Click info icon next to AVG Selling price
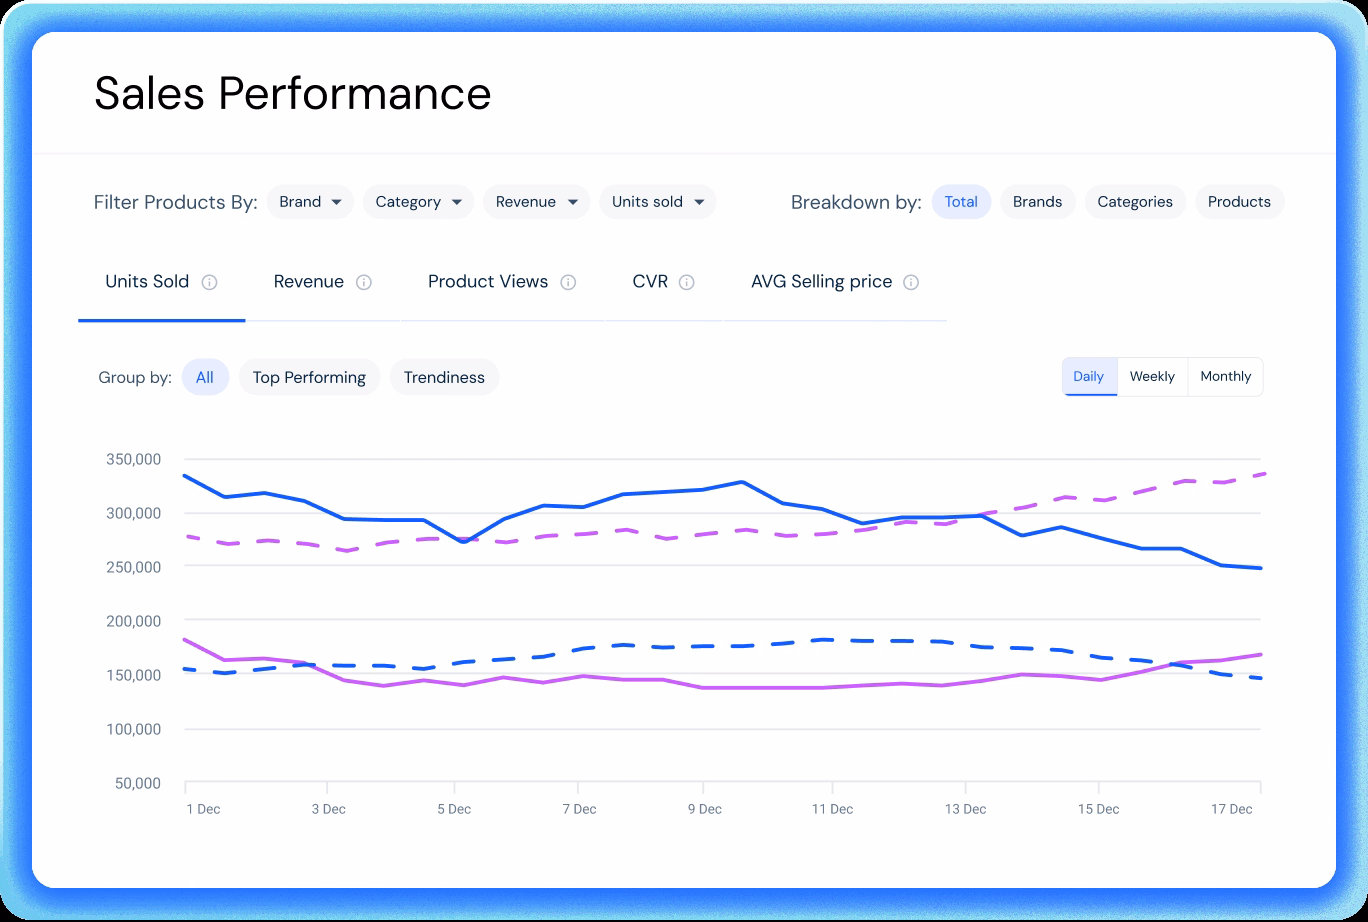 pyautogui.click(x=911, y=282)
